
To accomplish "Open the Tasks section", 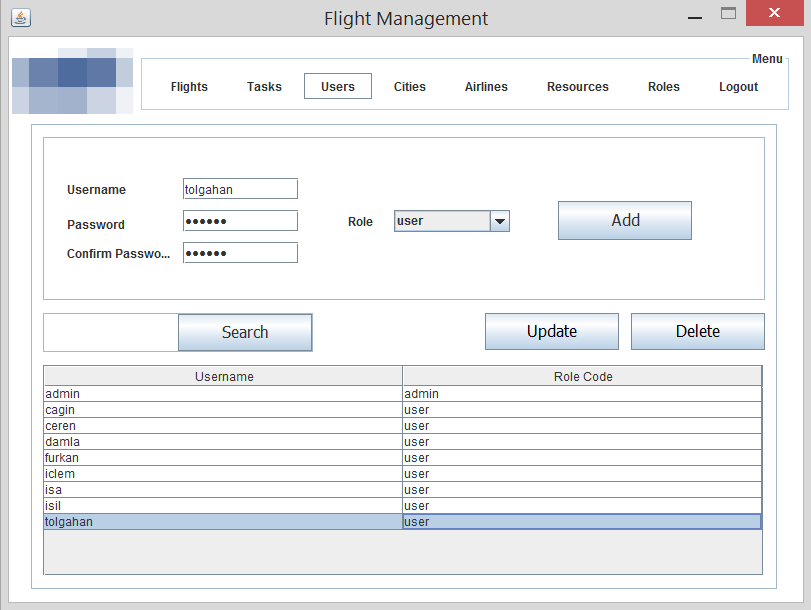I will coord(263,87).
